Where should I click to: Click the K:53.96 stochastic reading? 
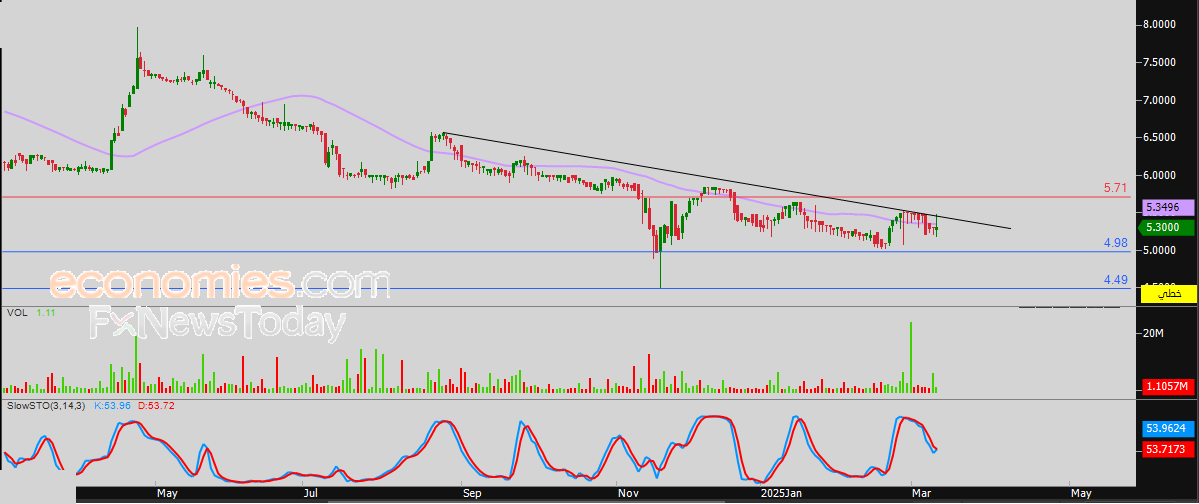pos(112,405)
